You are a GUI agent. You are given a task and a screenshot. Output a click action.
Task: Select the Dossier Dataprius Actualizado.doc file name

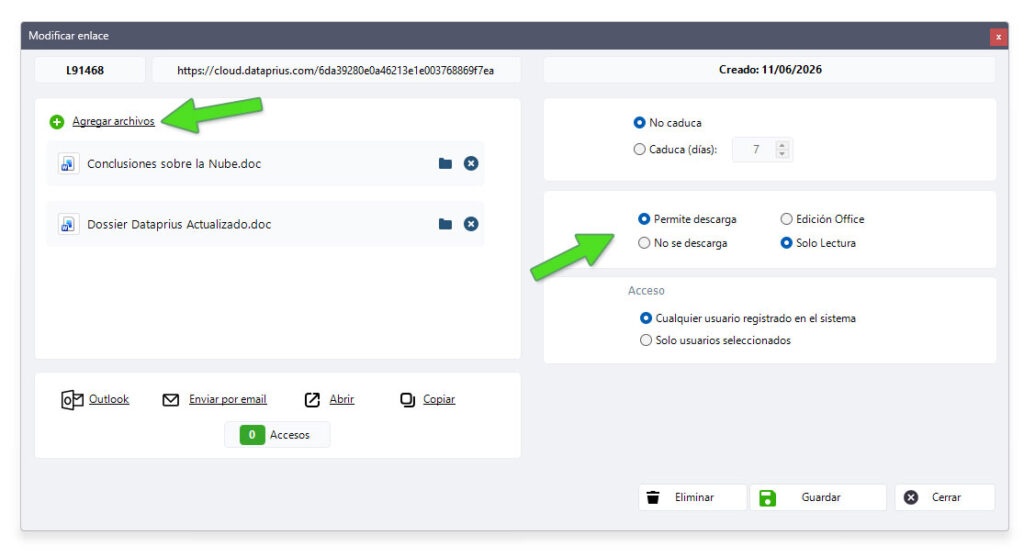tap(179, 225)
